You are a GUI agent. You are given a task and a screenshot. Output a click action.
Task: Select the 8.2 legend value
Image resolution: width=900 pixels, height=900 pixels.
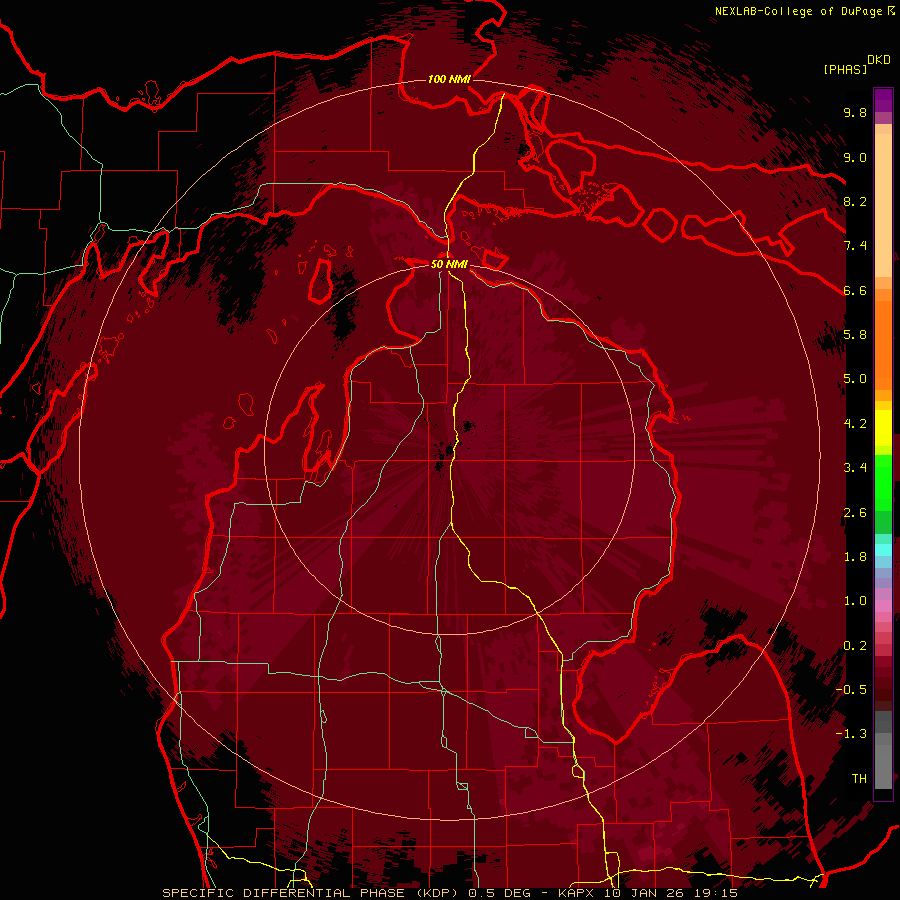pyautogui.click(x=855, y=202)
